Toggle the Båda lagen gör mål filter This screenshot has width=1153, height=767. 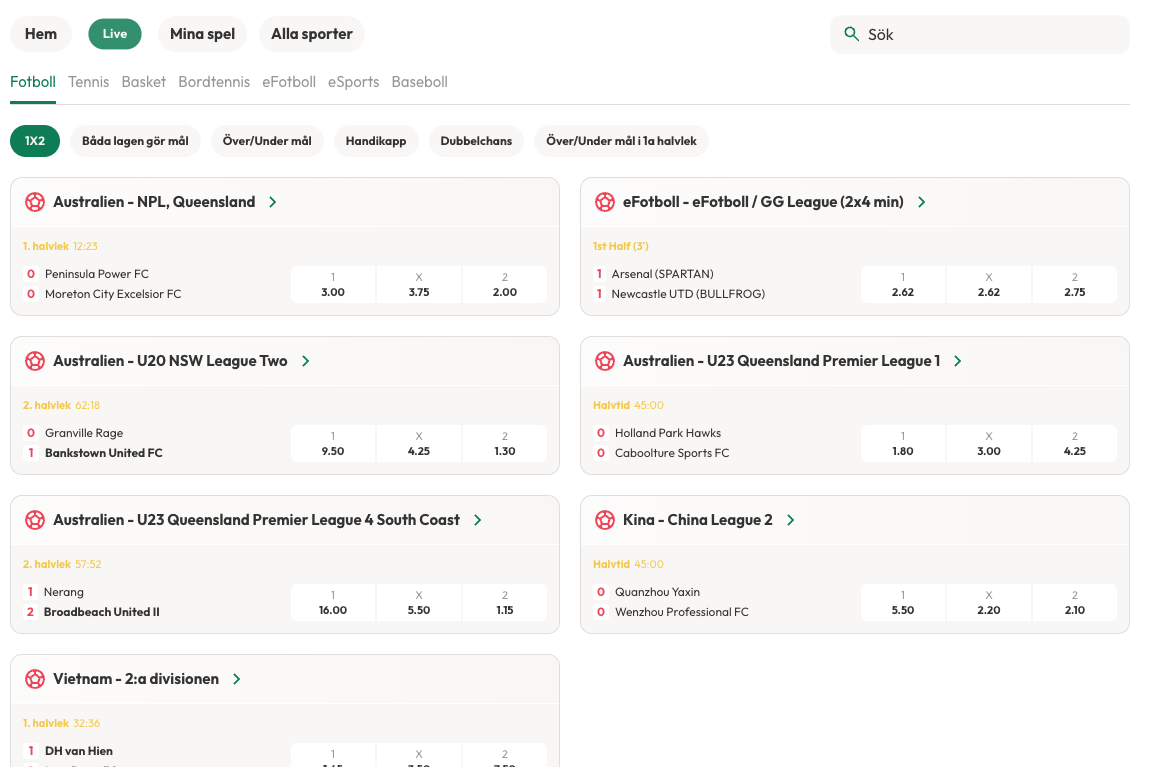click(135, 141)
